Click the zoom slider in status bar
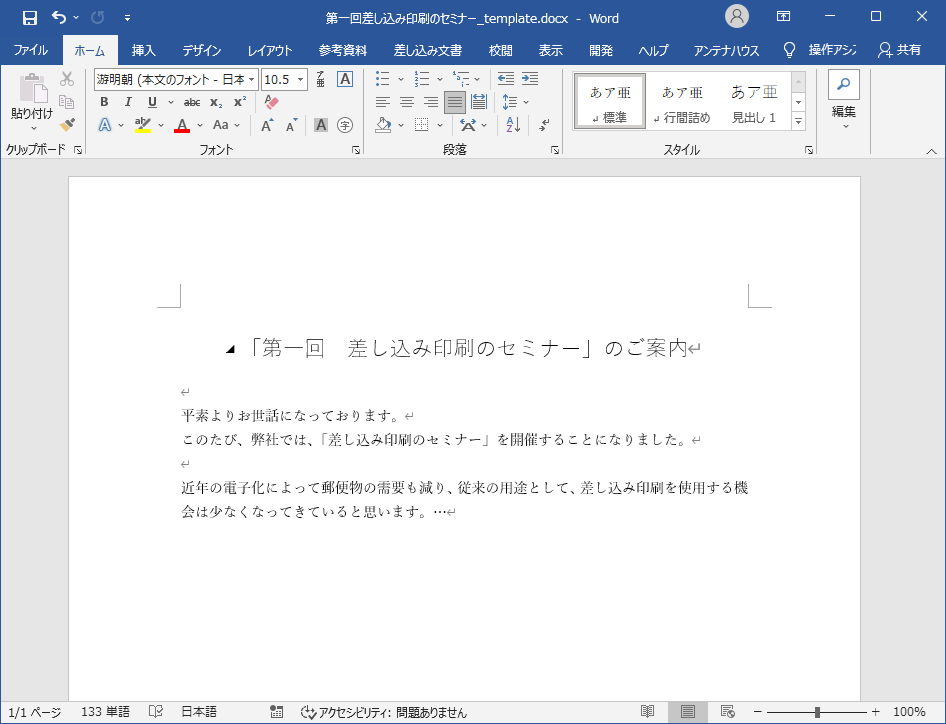The width and height of the screenshot is (946, 724). 818,712
